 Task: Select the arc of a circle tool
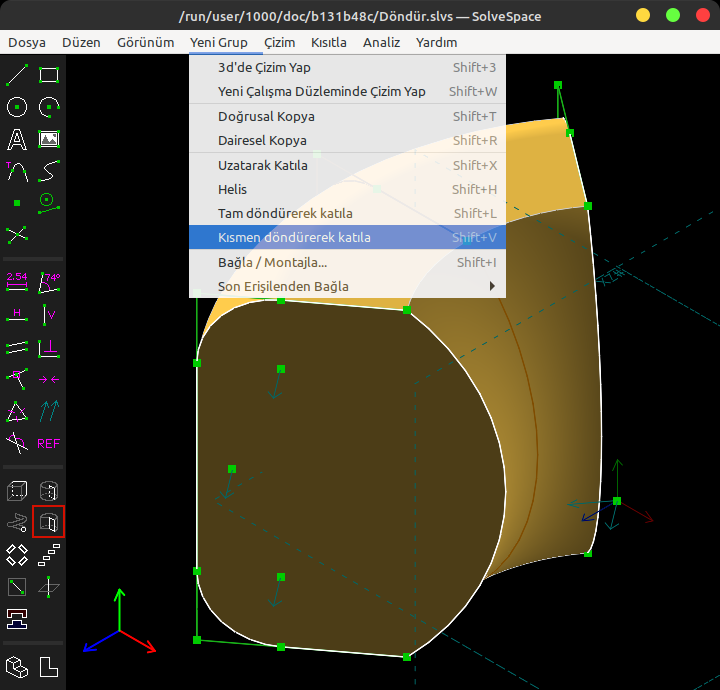pos(49,107)
